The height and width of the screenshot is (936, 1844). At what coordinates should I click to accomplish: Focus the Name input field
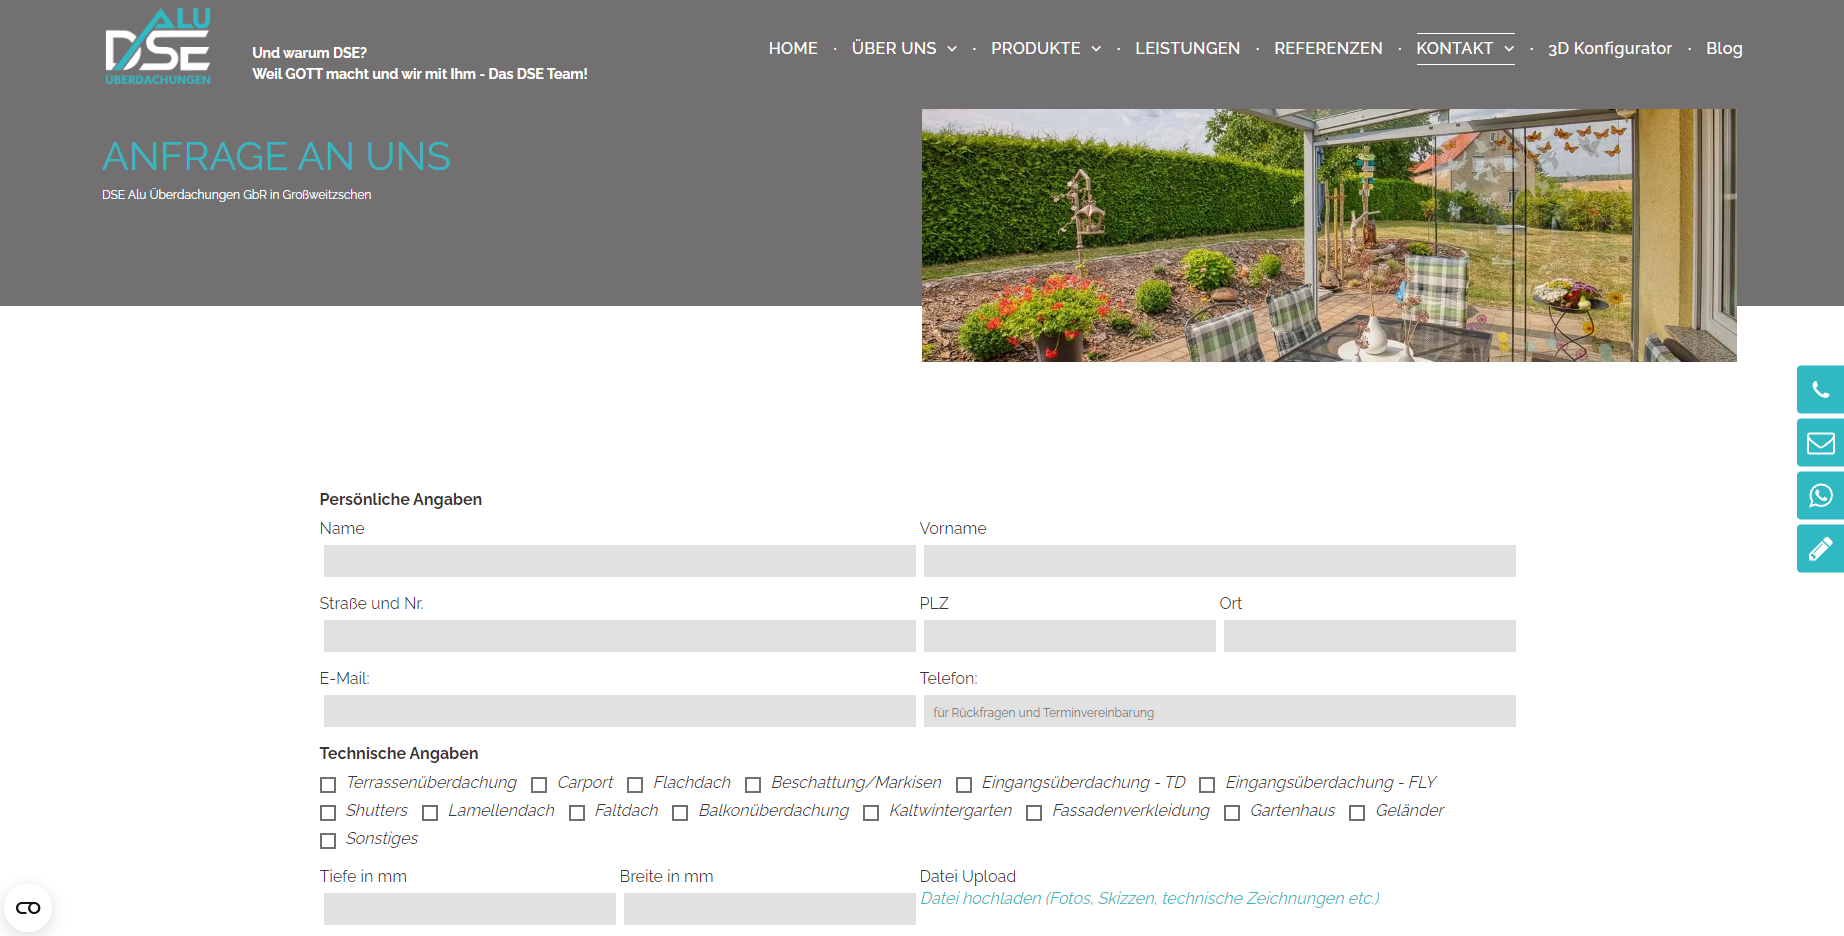[x=620, y=561]
